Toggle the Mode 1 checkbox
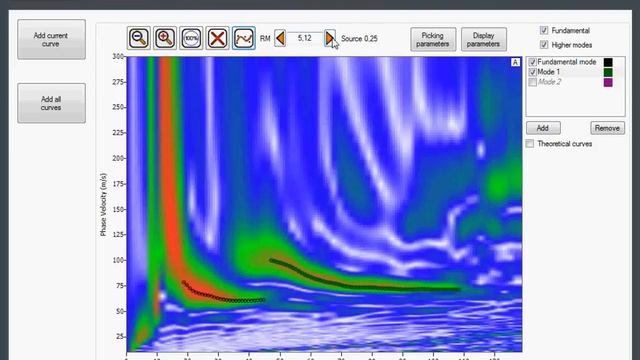 point(532,72)
